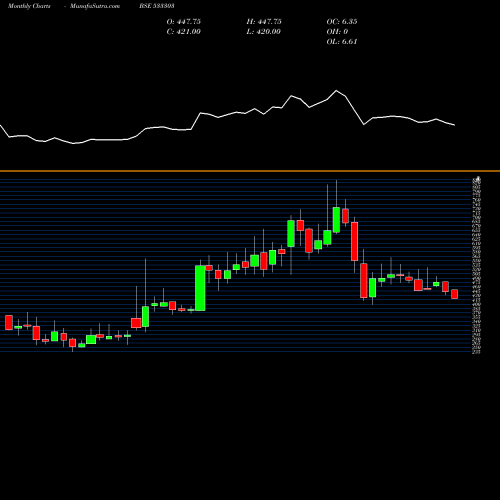Click the 'OL: 6.61' readout
The image size is (500, 500).
point(342,42)
